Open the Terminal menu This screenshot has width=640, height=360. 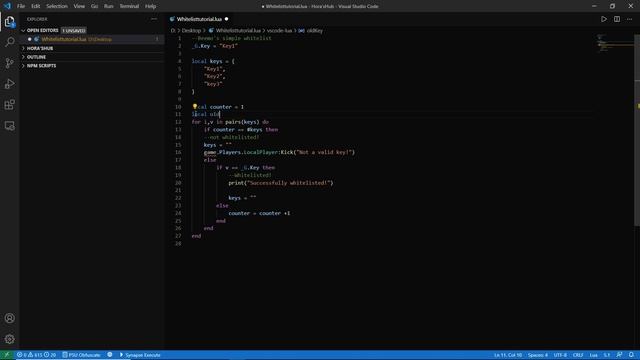[x=129, y=6]
